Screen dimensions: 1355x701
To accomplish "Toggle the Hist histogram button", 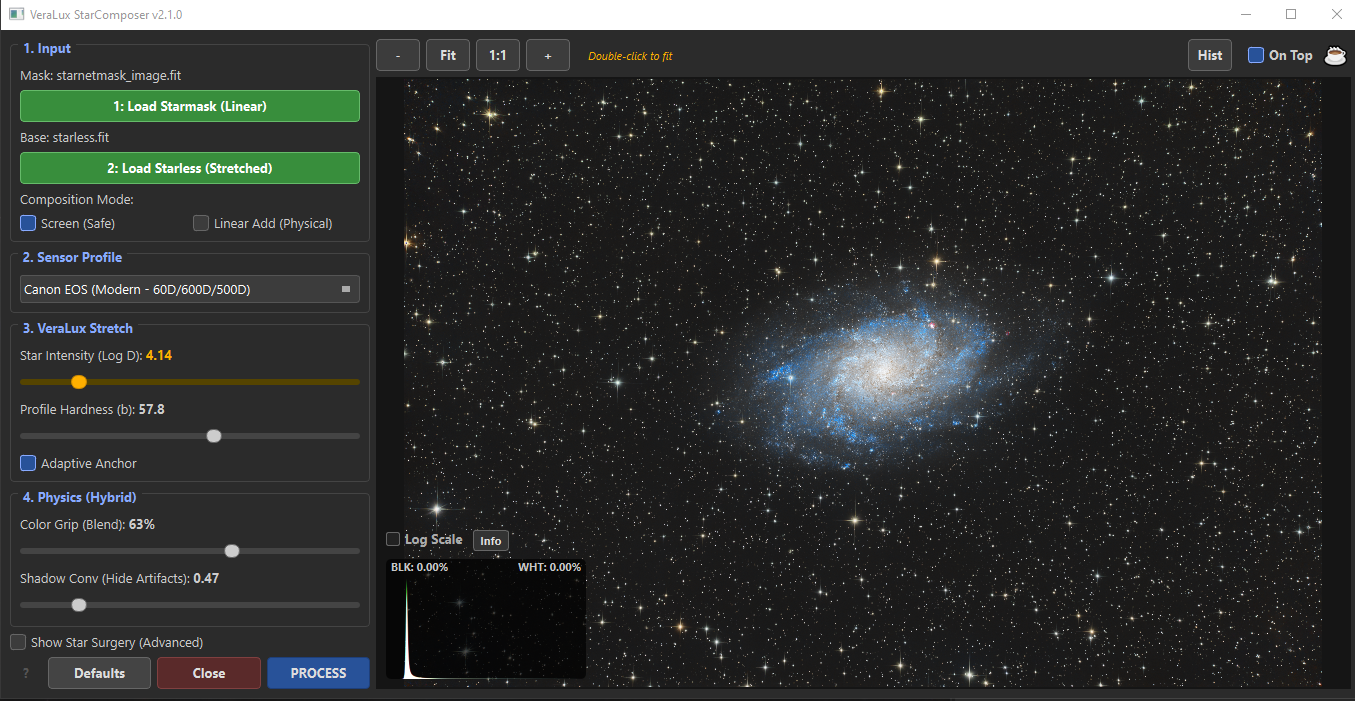I will pyautogui.click(x=1210, y=56).
